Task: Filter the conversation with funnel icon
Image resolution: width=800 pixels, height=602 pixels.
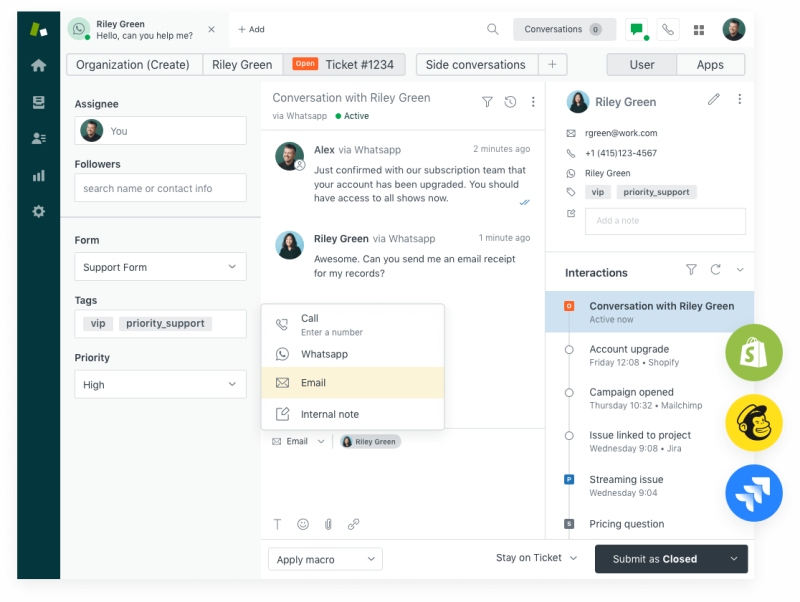Action: pos(487,102)
